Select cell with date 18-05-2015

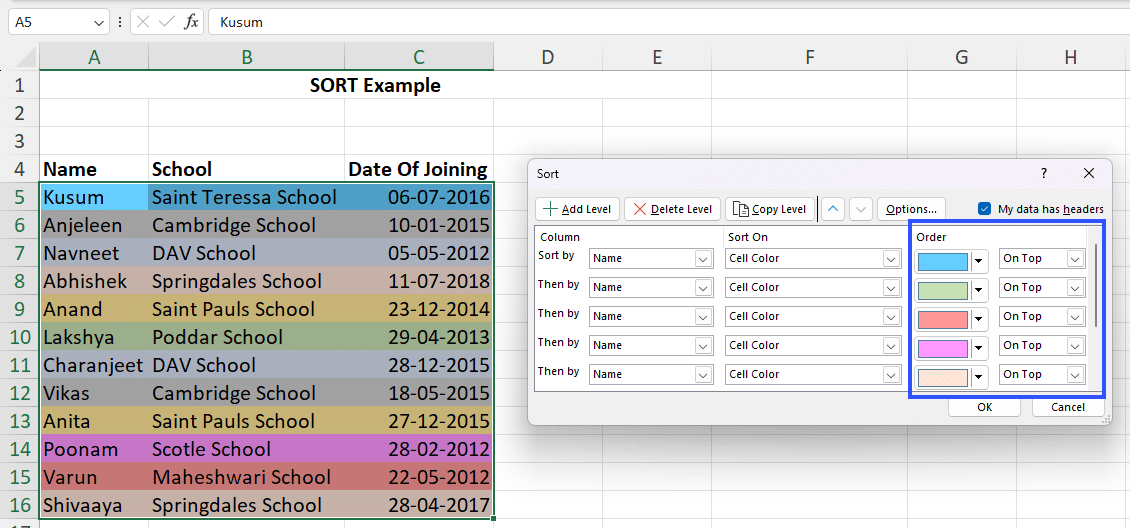click(x=419, y=393)
